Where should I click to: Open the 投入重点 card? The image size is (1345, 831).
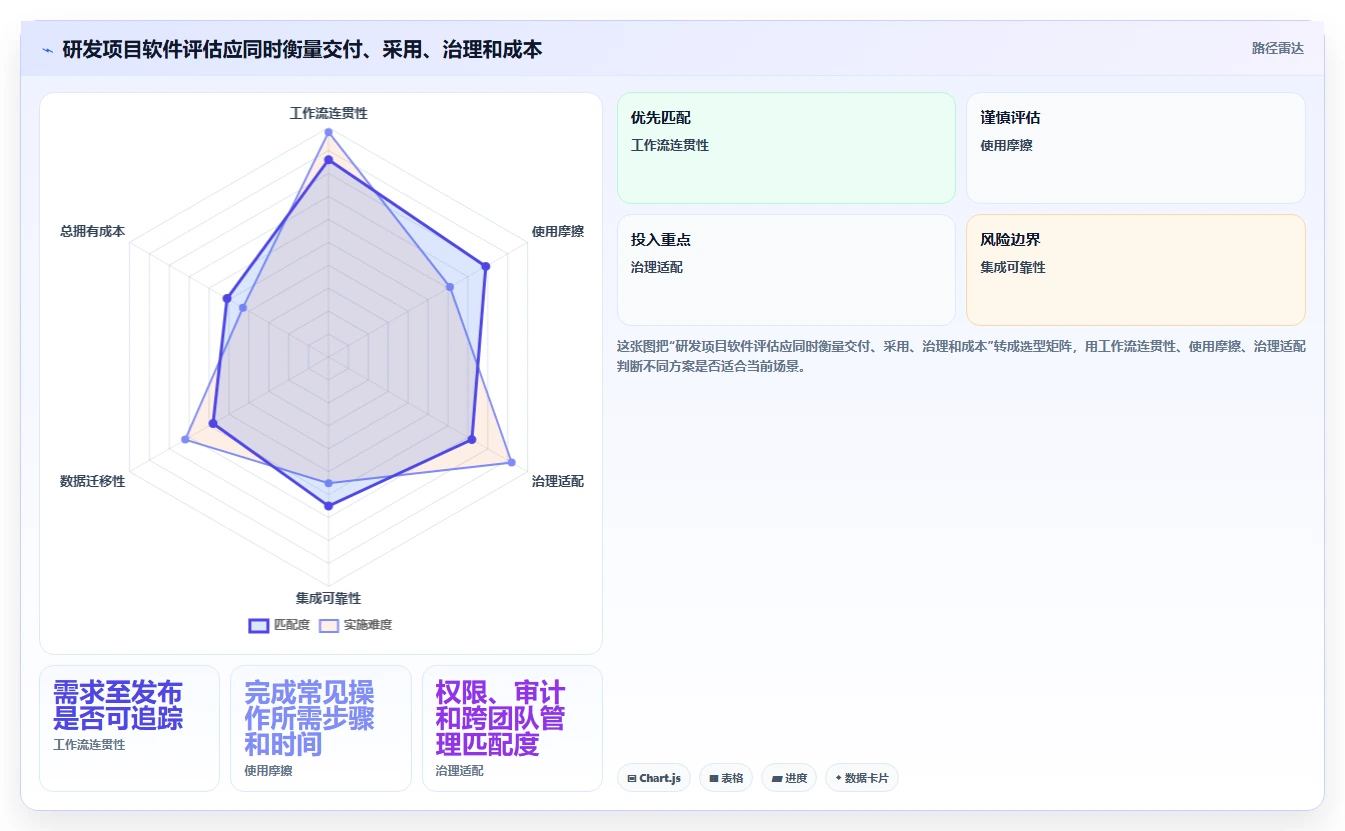coord(787,270)
